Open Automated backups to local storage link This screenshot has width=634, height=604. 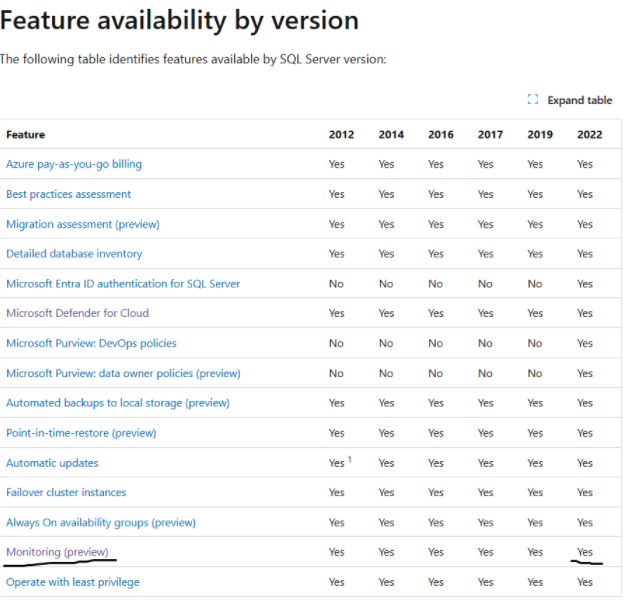click(x=118, y=403)
